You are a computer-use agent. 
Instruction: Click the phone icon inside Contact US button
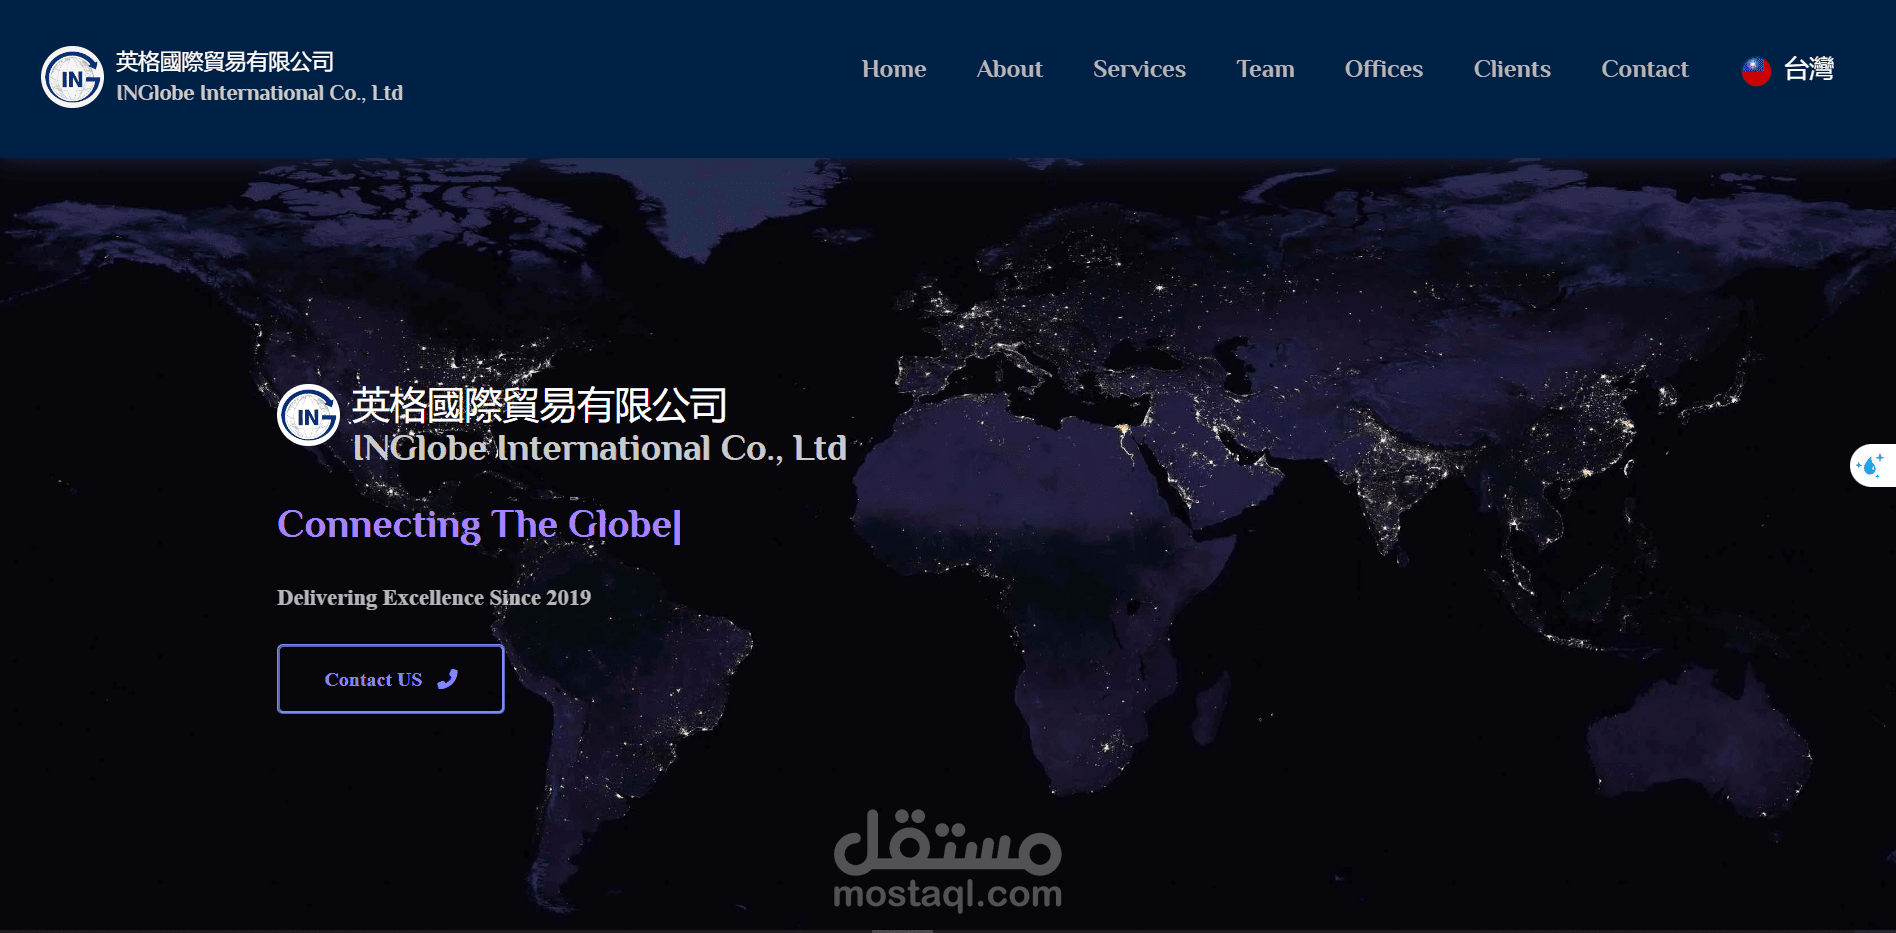click(448, 679)
